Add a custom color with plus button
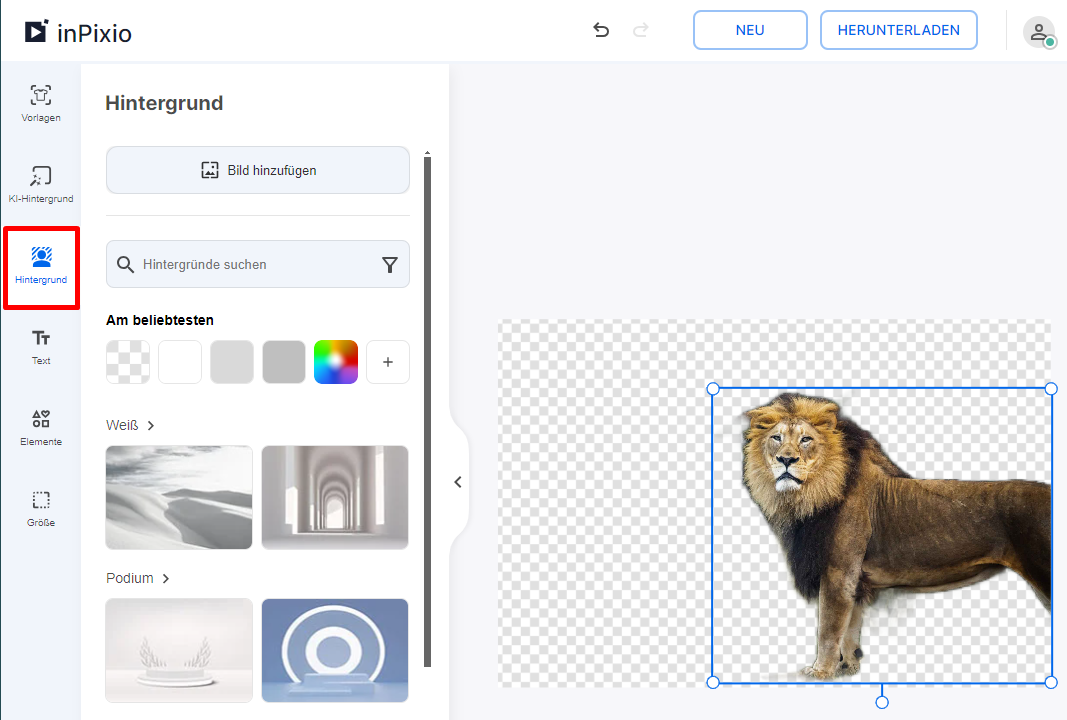The width and height of the screenshot is (1067, 720). [x=388, y=362]
